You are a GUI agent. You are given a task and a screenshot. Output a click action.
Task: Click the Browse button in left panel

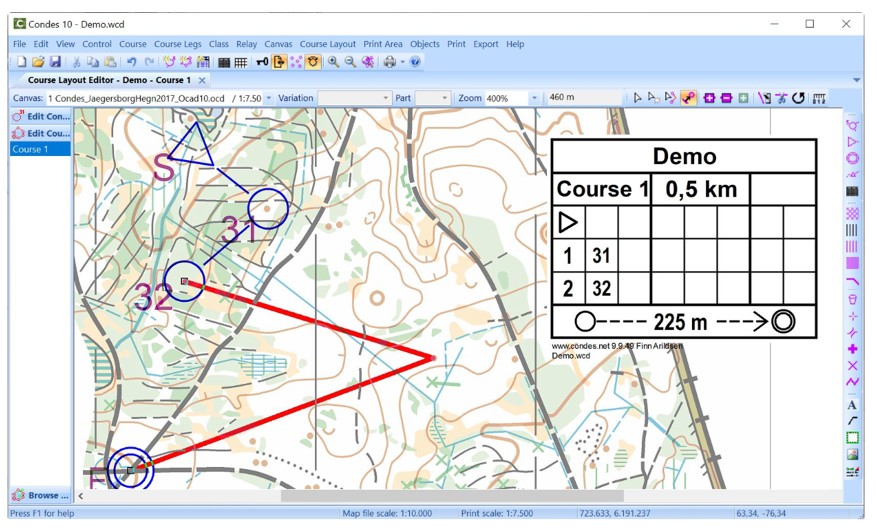click(x=41, y=495)
